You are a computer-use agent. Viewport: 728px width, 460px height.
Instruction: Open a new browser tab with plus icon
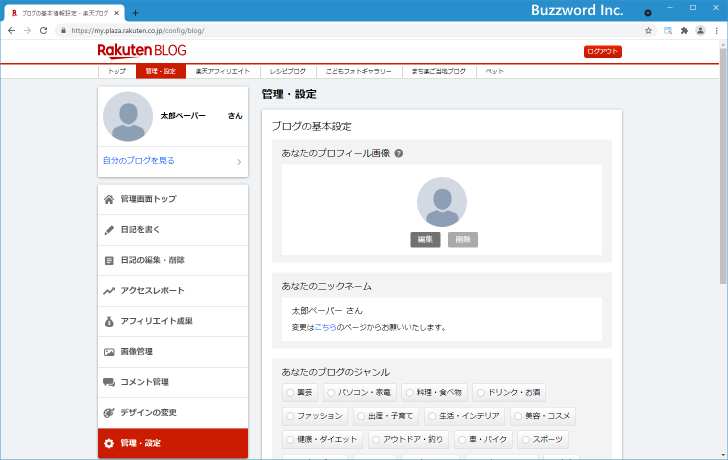click(x=135, y=13)
